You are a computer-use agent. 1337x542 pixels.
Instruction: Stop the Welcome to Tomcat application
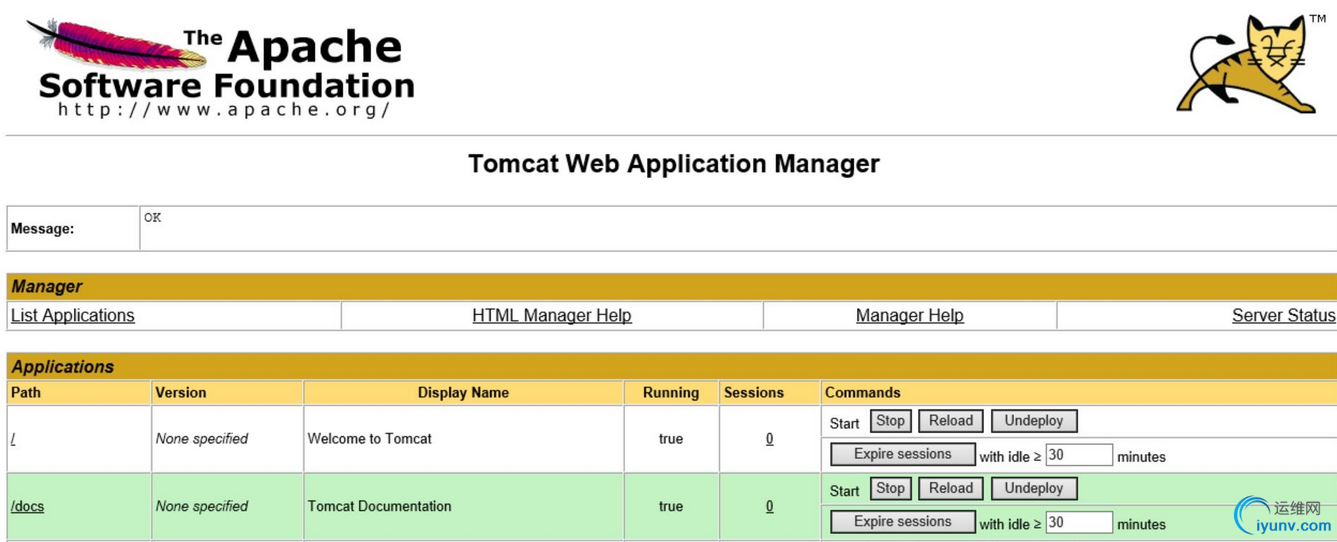890,421
